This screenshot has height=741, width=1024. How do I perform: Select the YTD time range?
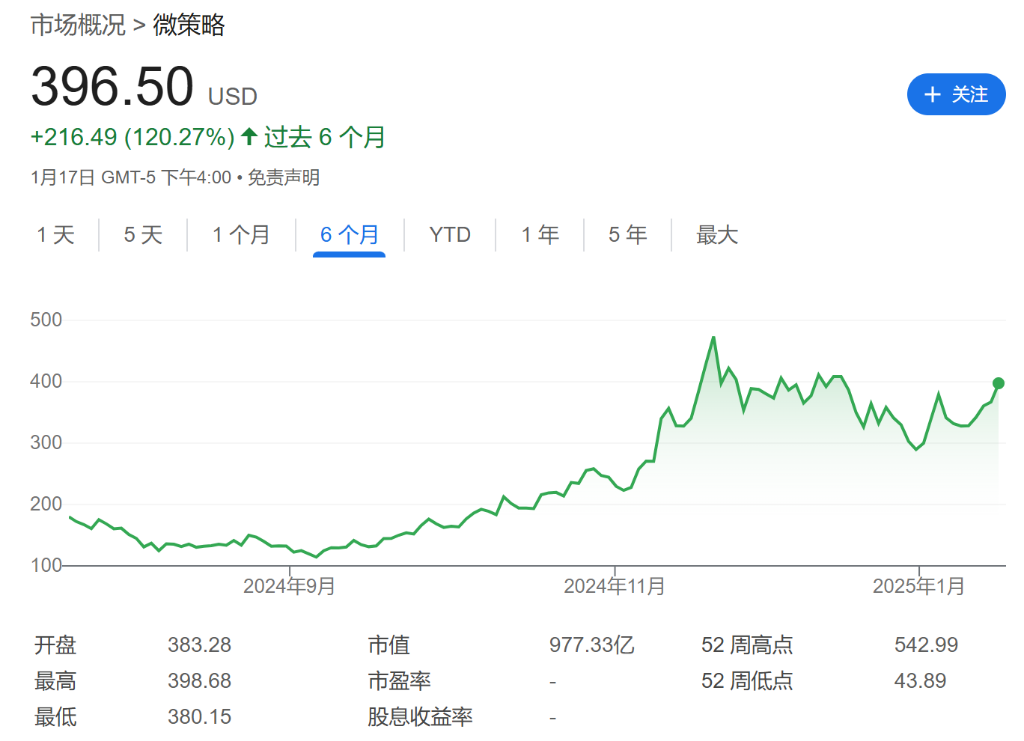point(449,235)
